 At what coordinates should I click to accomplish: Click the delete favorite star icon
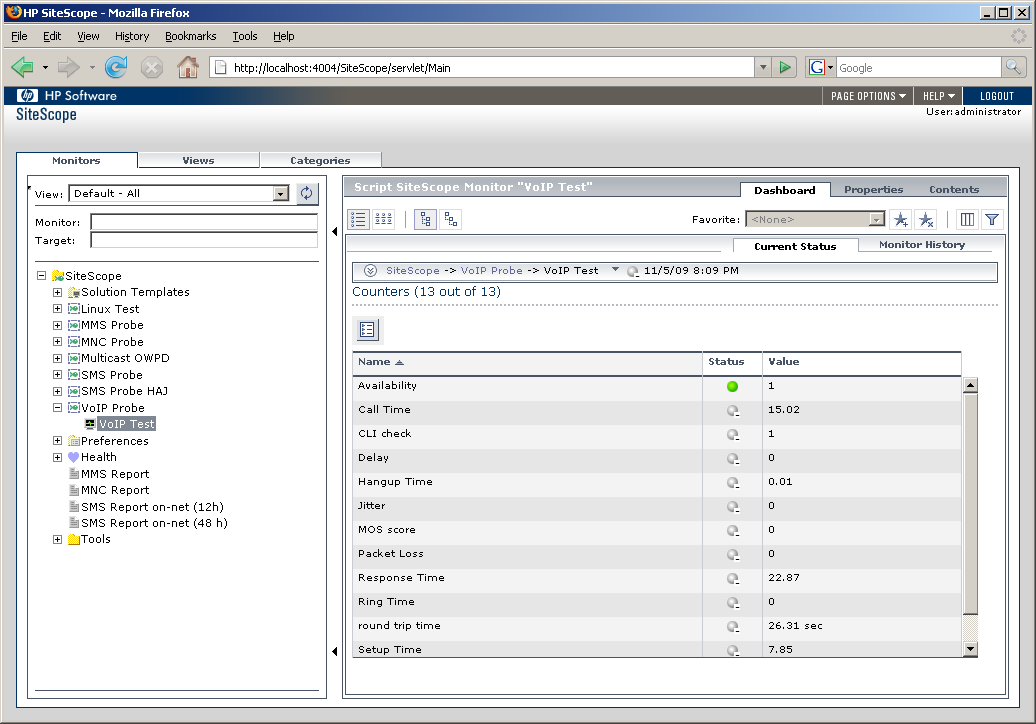click(926, 219)
